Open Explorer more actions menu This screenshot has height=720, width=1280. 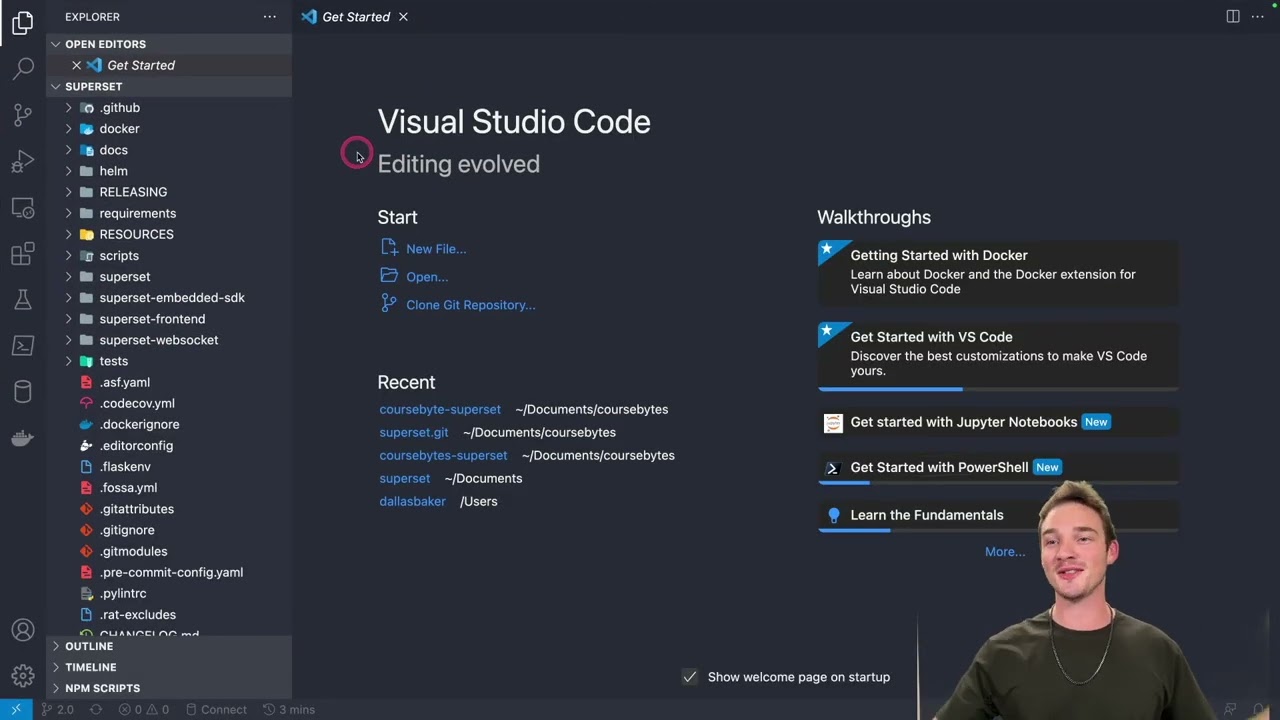click(x=270, y=17)
